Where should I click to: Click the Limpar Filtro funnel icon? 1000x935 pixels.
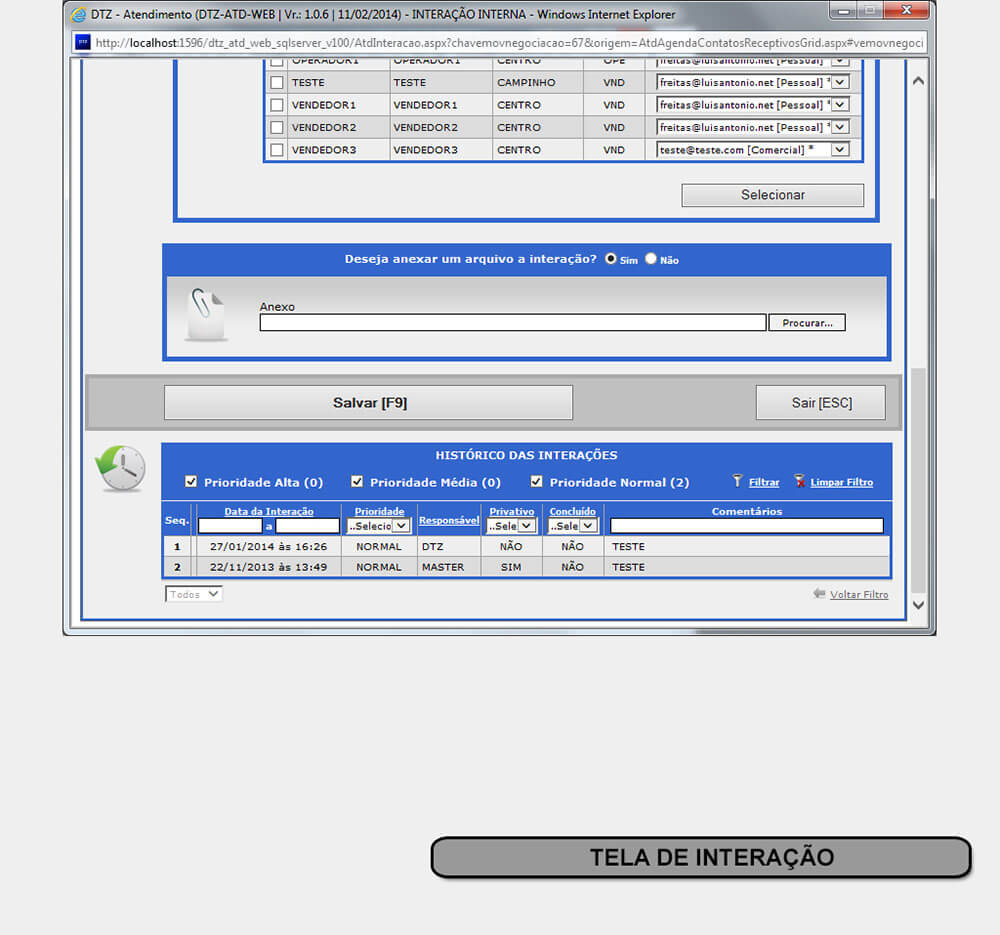click(799, 481)
